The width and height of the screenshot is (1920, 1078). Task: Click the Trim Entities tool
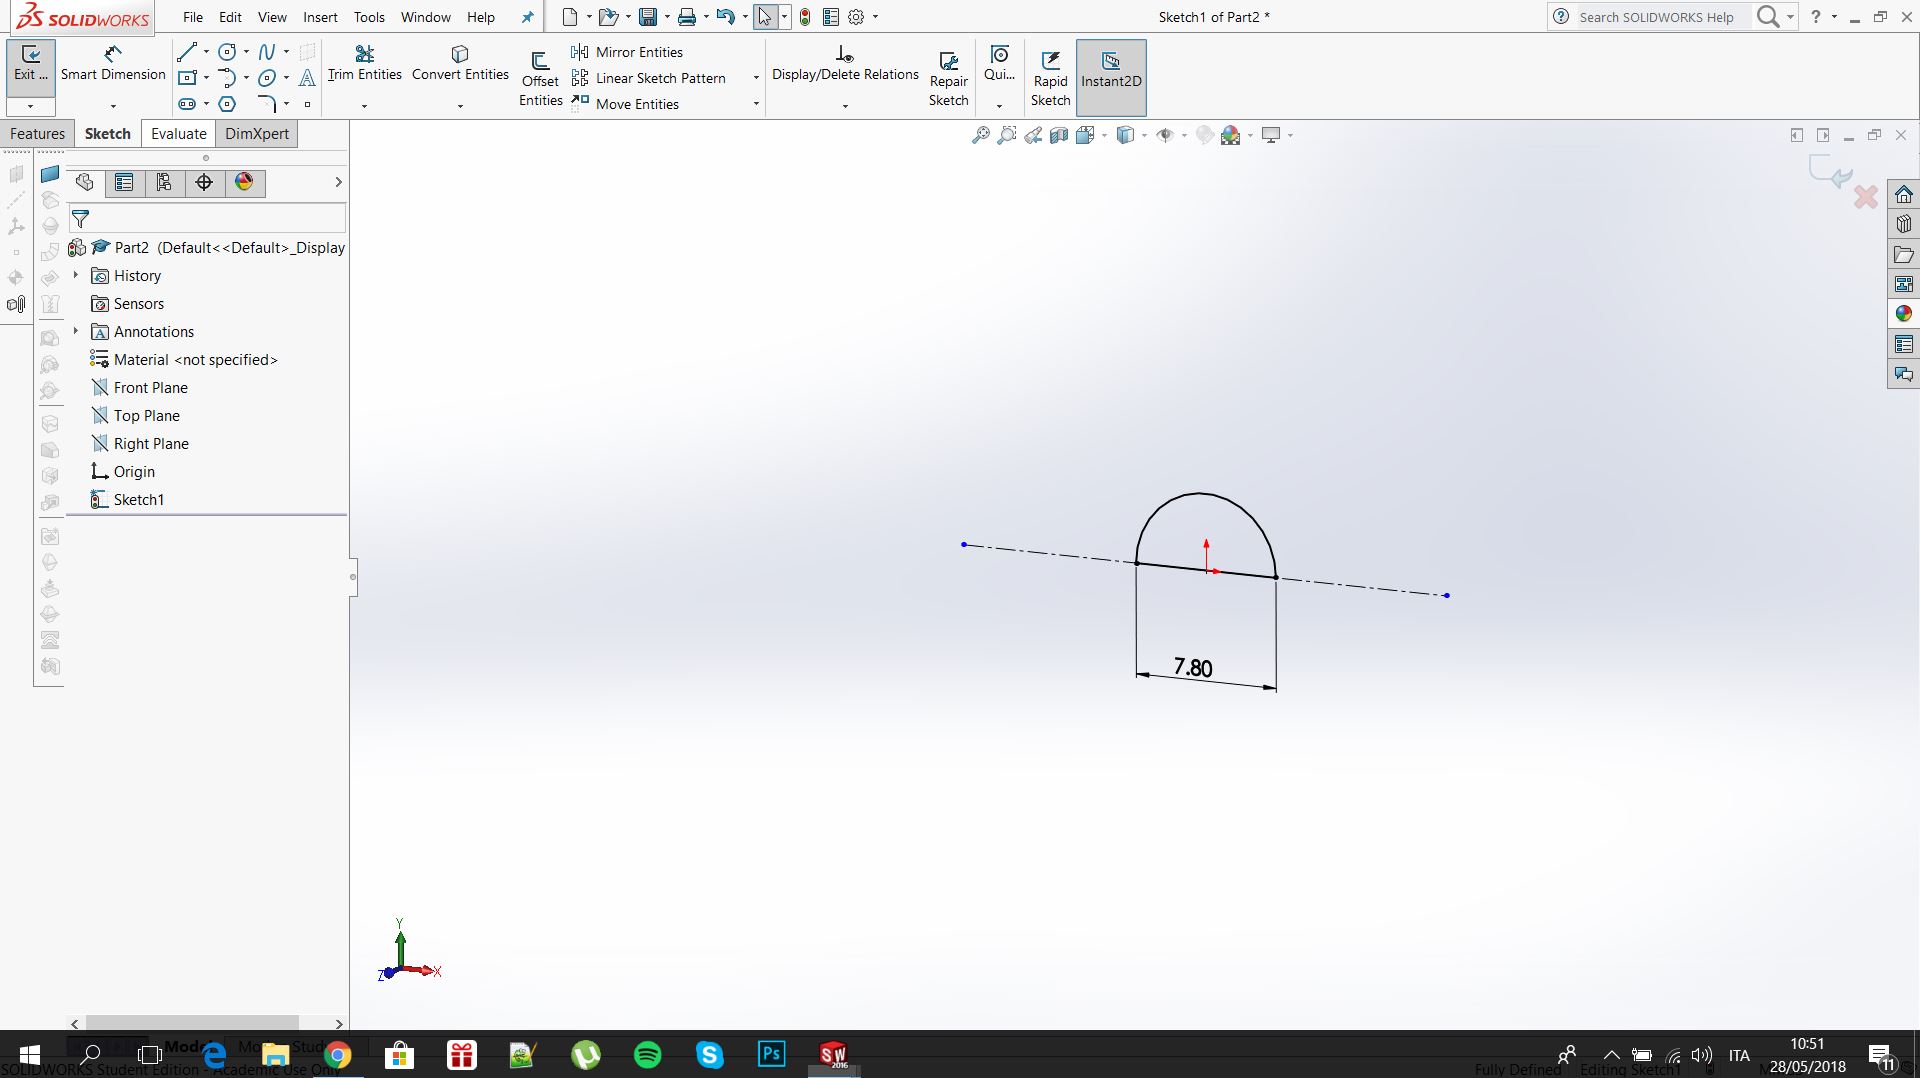(364, 64)
